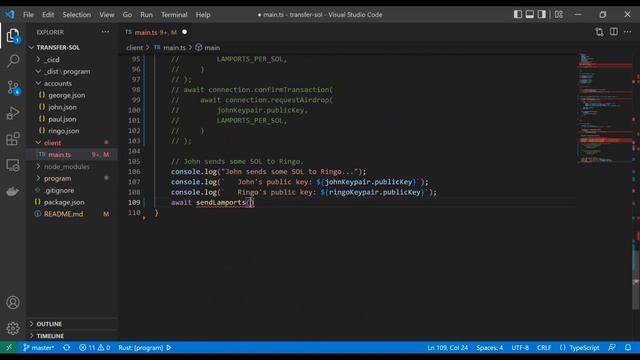Click the VS Code logo icon

click(10, 15)
